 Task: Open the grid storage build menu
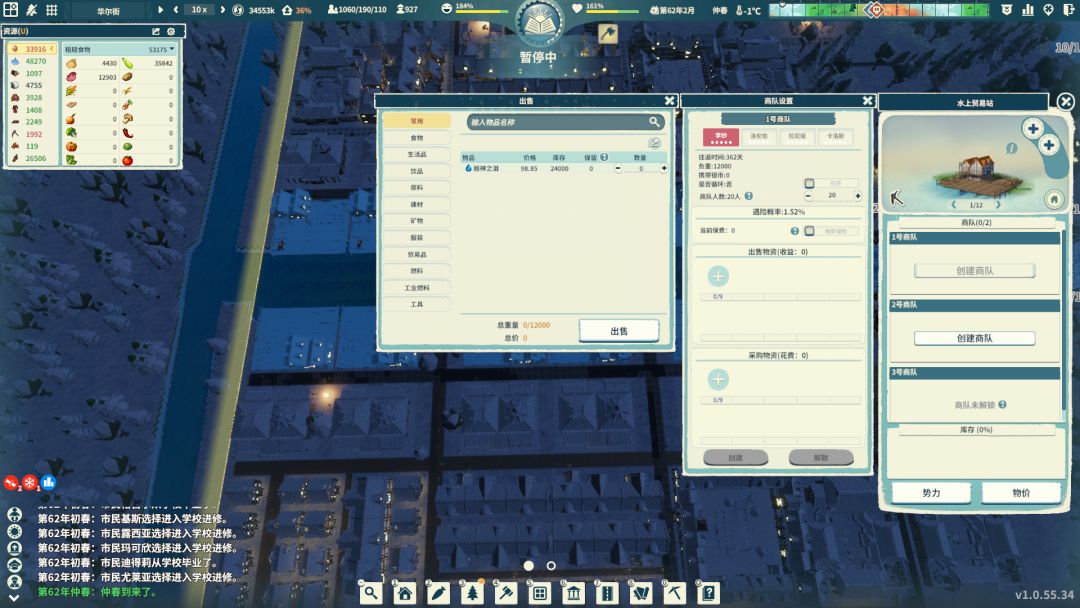540,593
